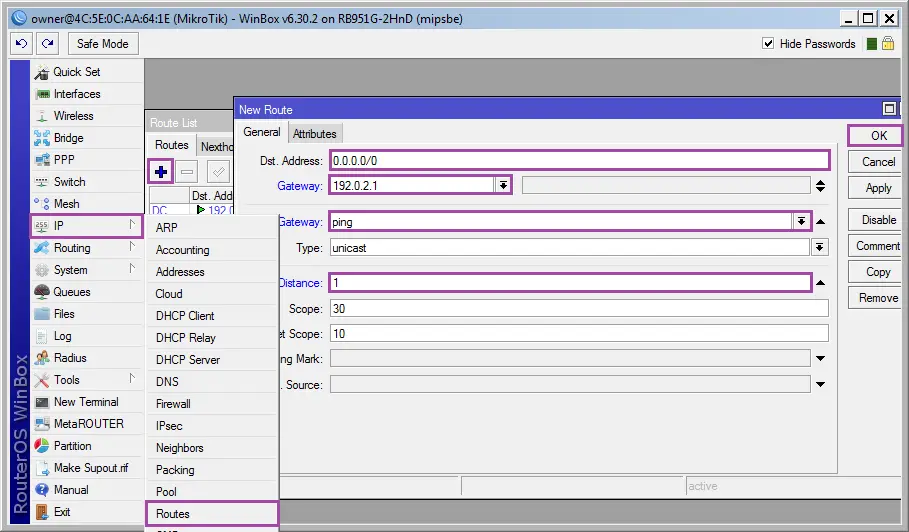Select Cloud from IP submenu
The image size is (909, 532).
coord(212,294)
